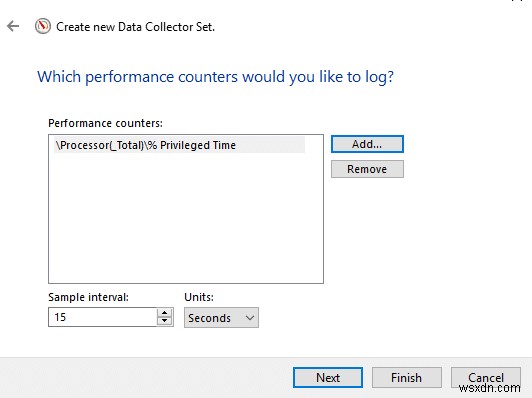Screen dimensions: 532x398
Task: Cancel the Data Collector Set wizard
Action: 486,378
